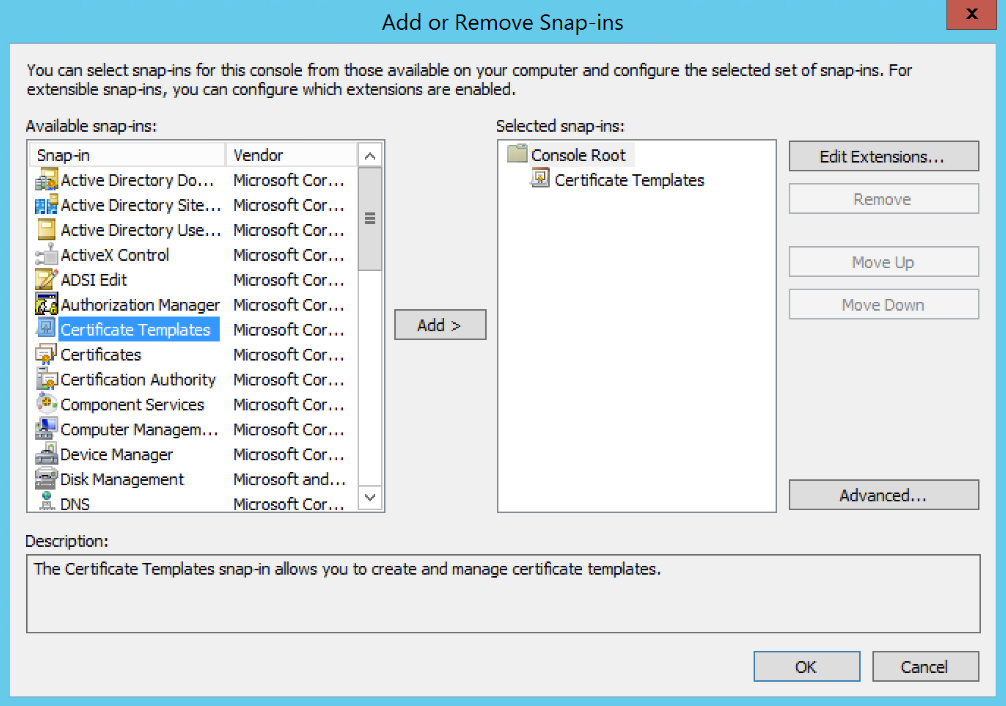Select Console Root in selected snap-ins
Viewport: 1006px width, 706px height.
pos(578,154)
